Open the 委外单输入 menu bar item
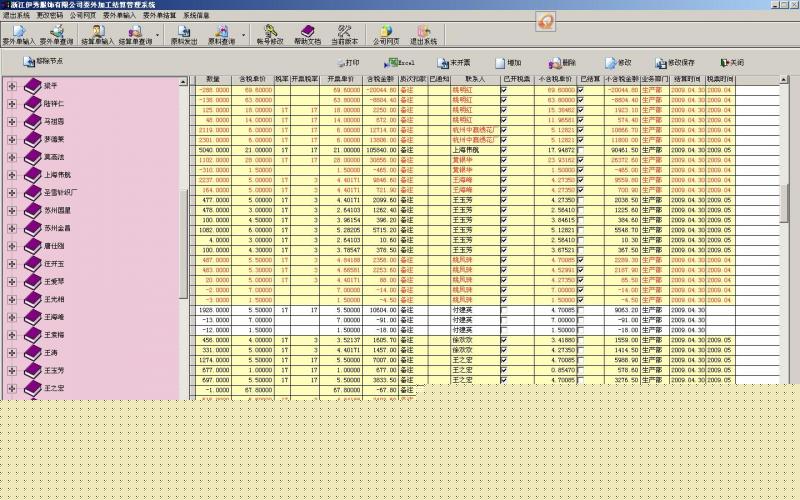Screen dimensions: 800x500 [x=119, y=15]
